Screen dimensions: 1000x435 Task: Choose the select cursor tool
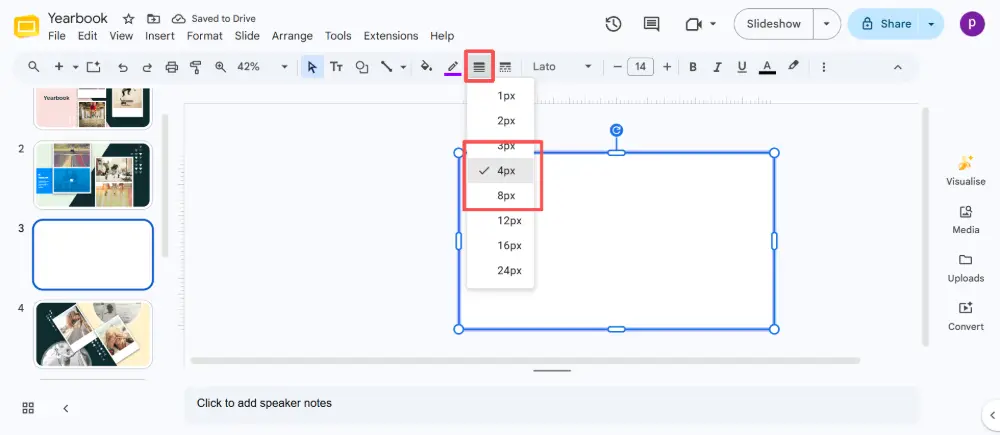[312, 67]
